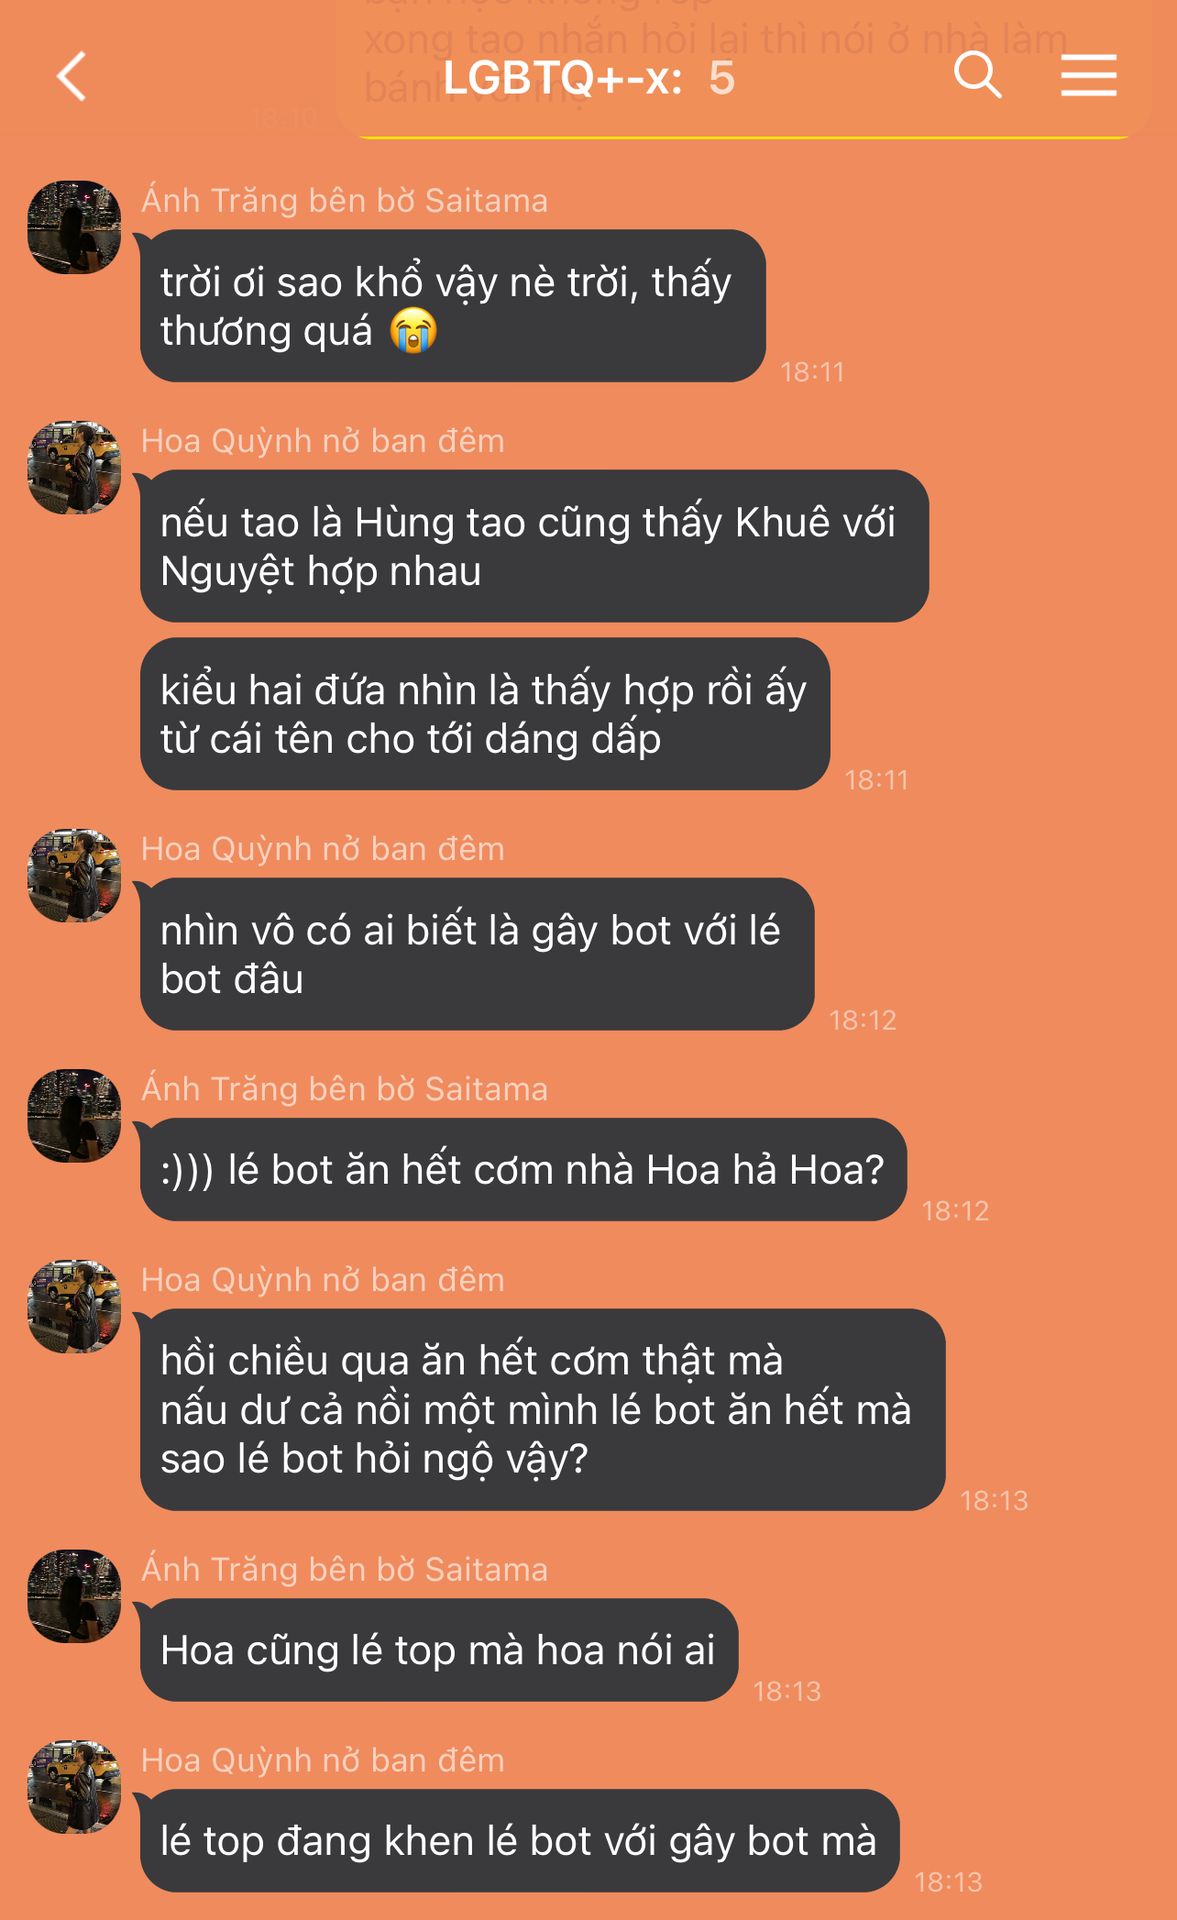1177x1920 pixels.
Task: Tap the 'lé bot ăn hết cơm' message
Action: coord(523,1170)
